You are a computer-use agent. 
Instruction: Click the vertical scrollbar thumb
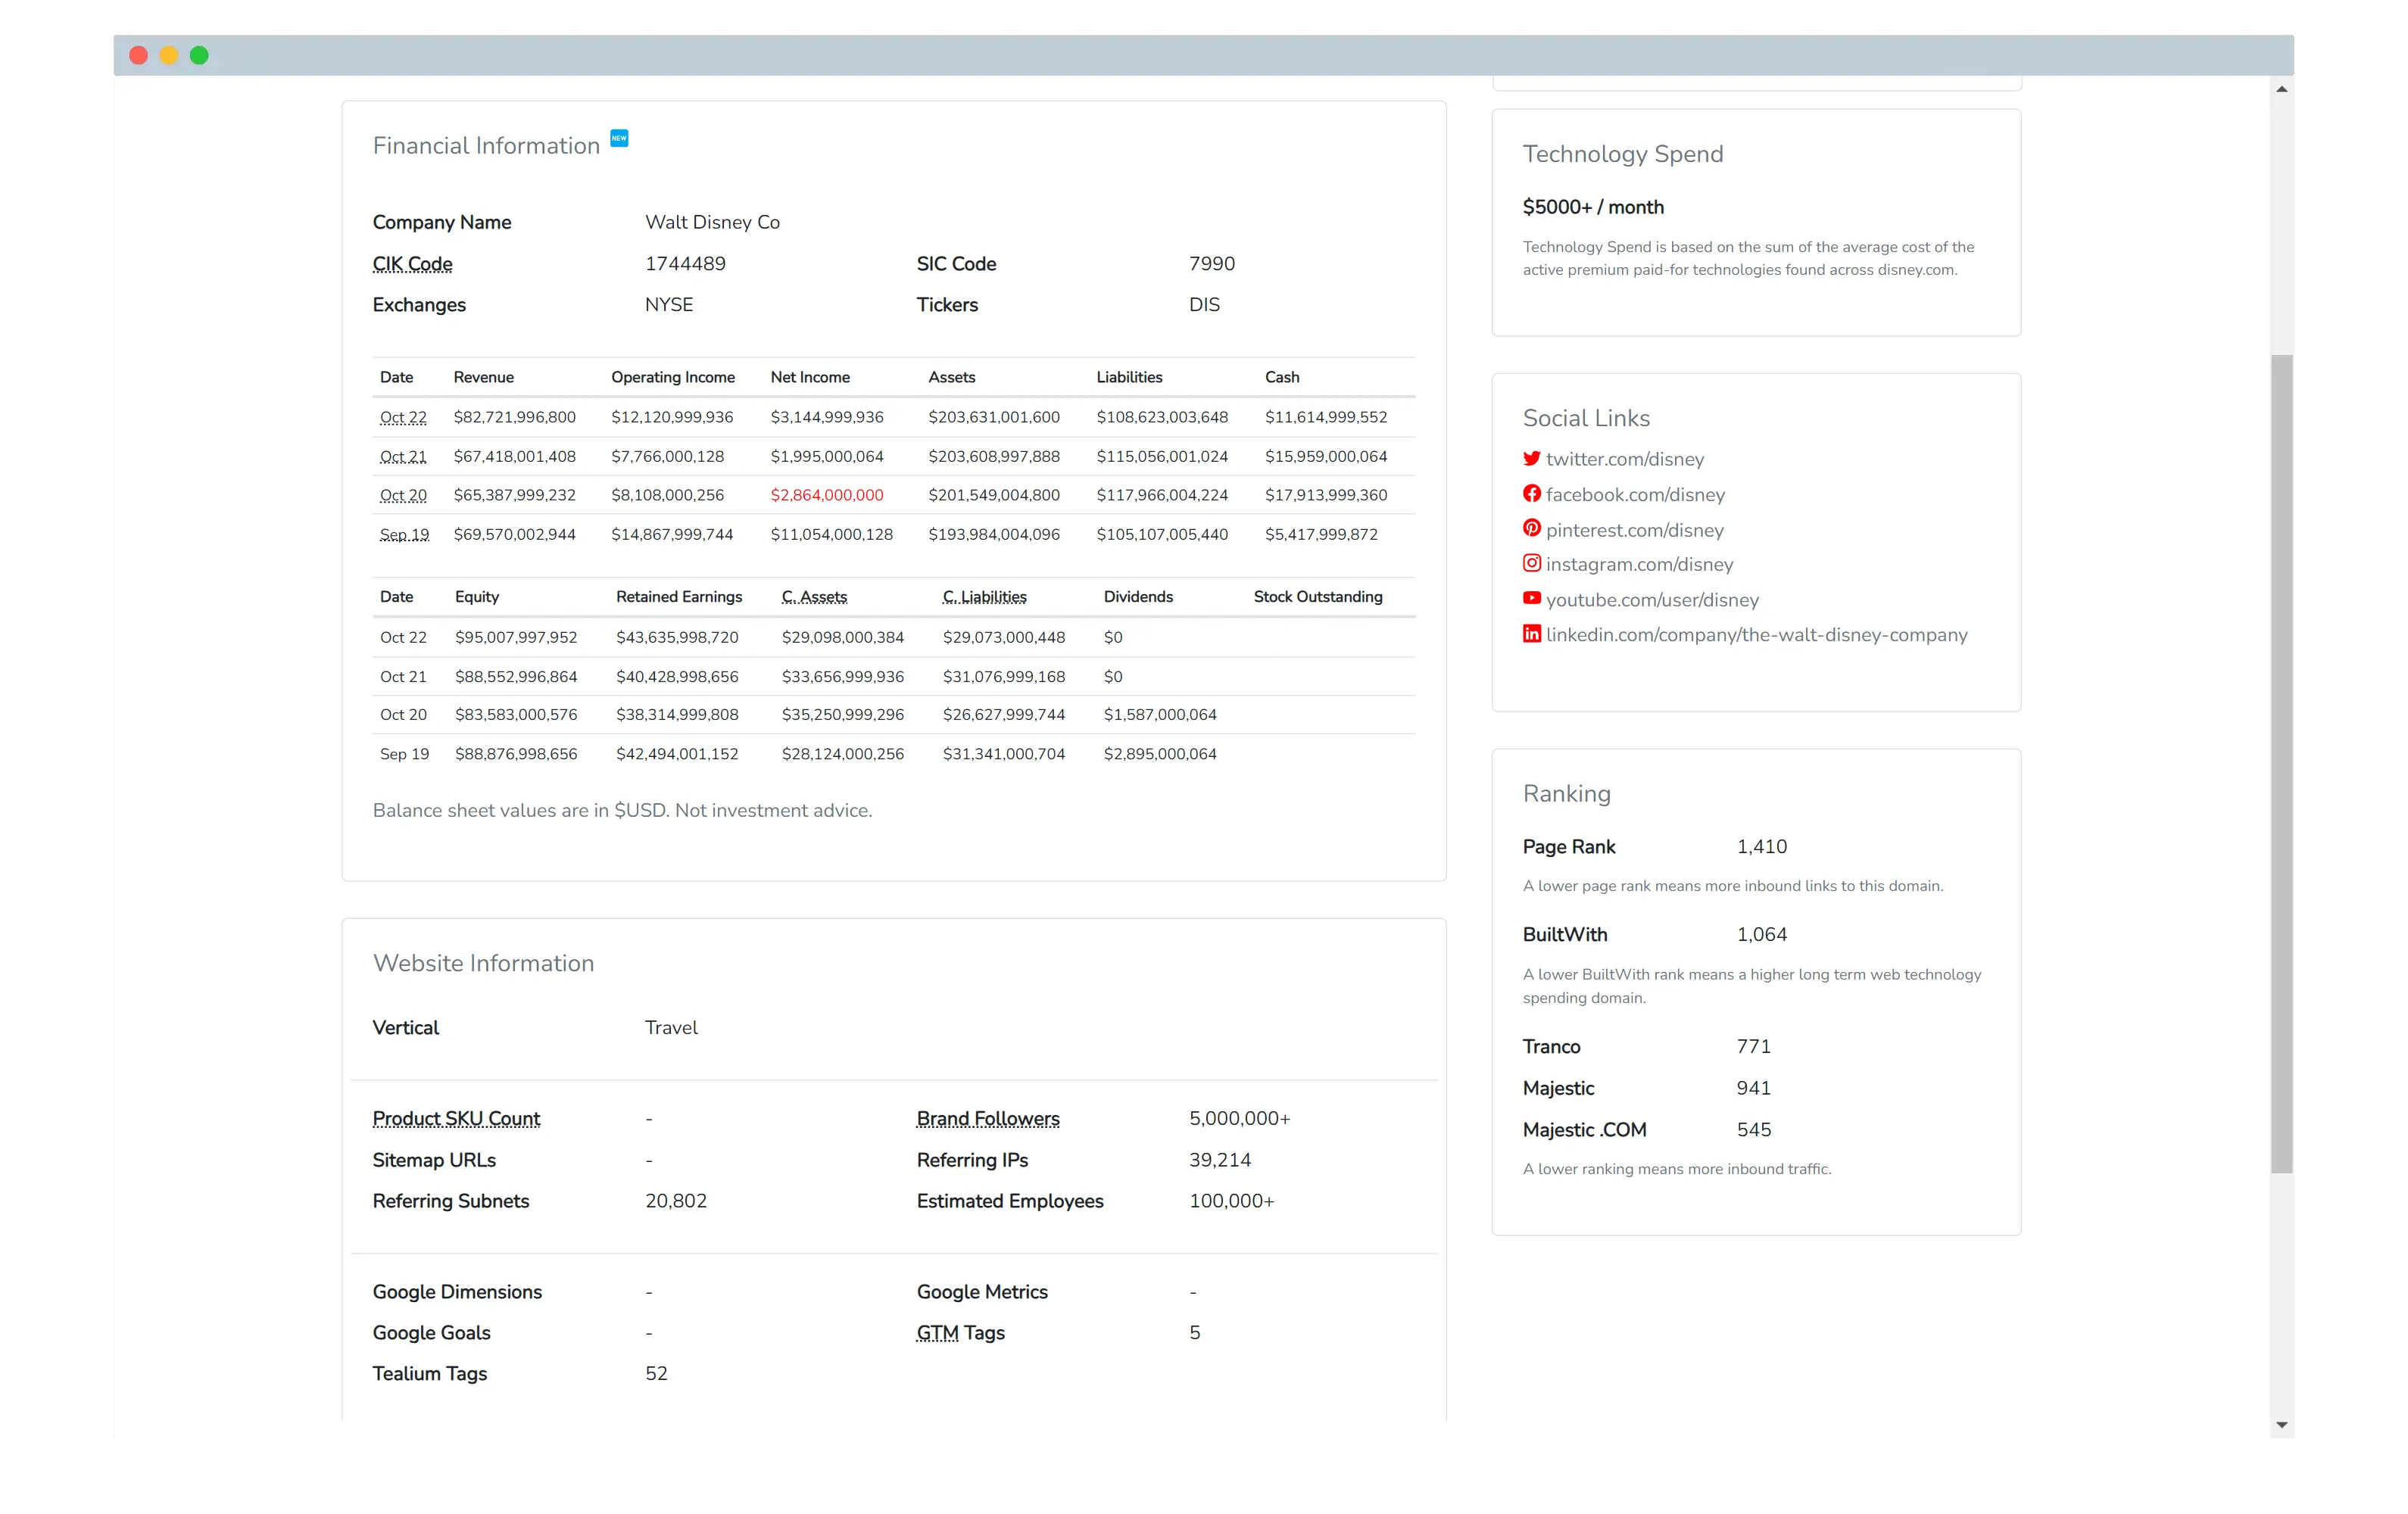[2281, 764]
